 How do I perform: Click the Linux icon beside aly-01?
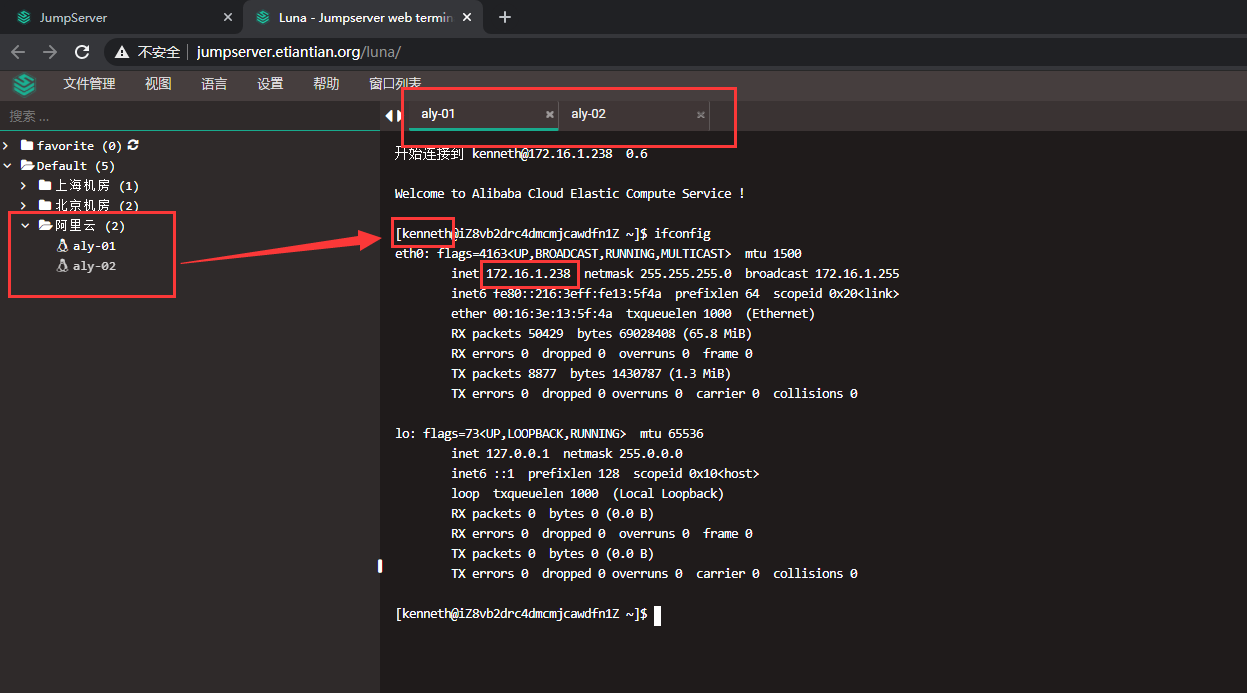(x=62, y=246)
